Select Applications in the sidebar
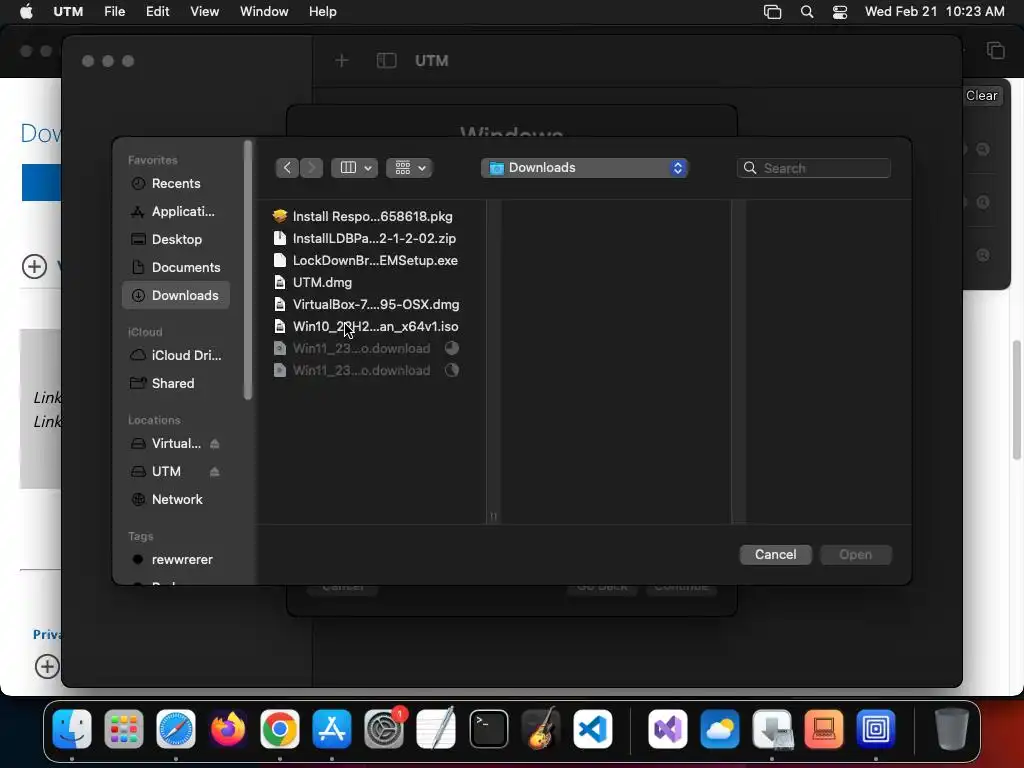Screen dimensions: 1024x768 click(x=176, y=212)
